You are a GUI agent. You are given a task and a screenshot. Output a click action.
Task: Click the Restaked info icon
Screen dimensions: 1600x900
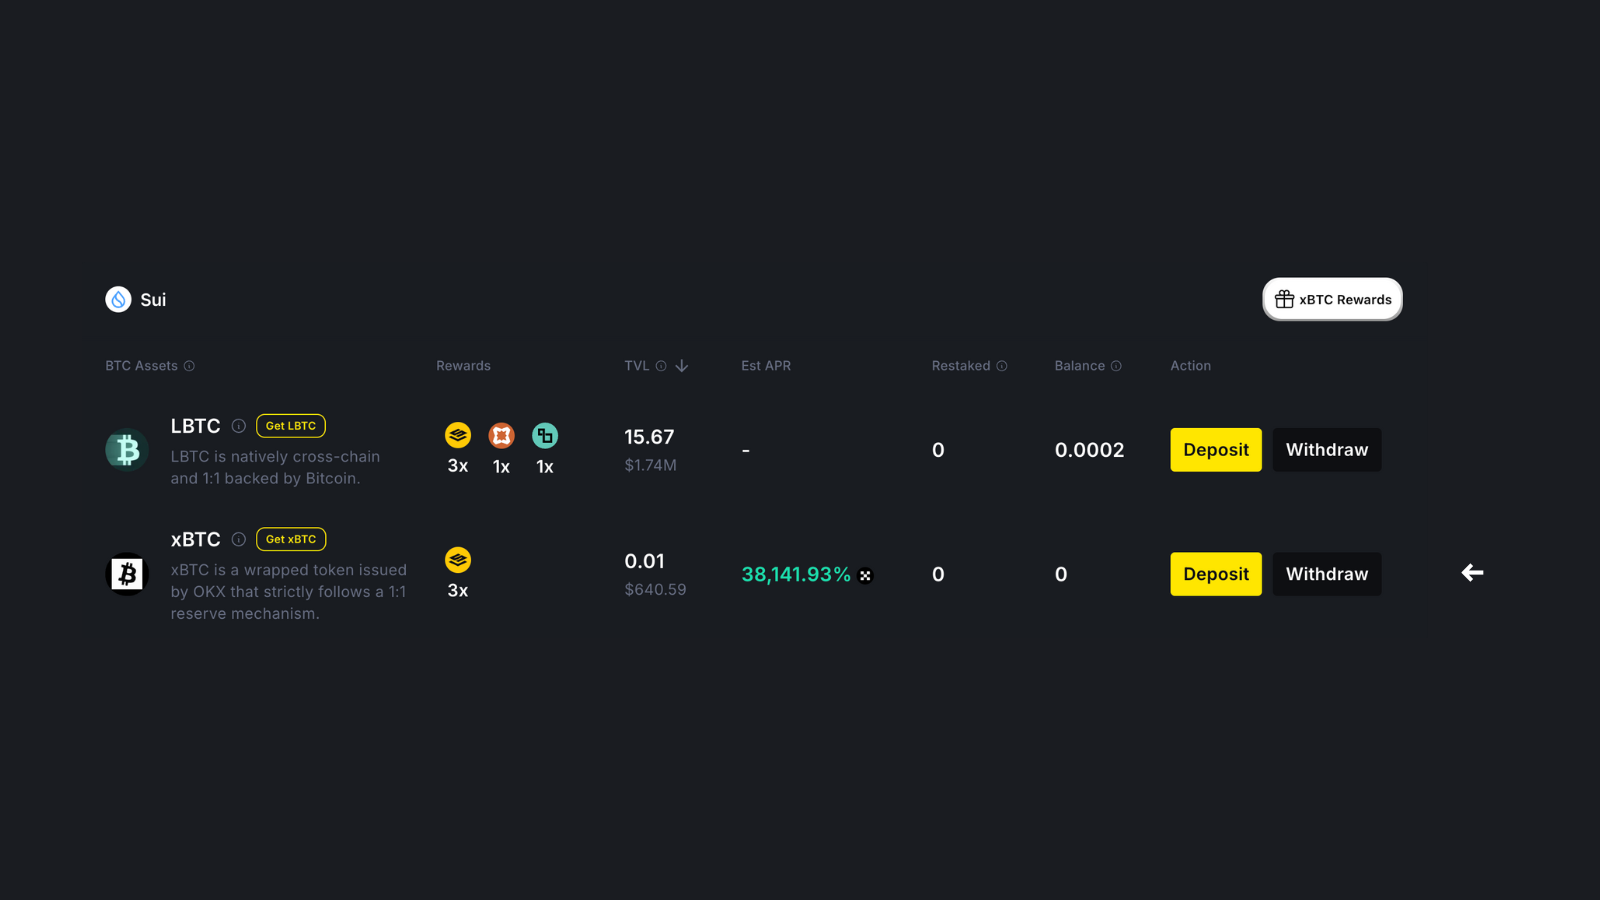point(1002,366)
